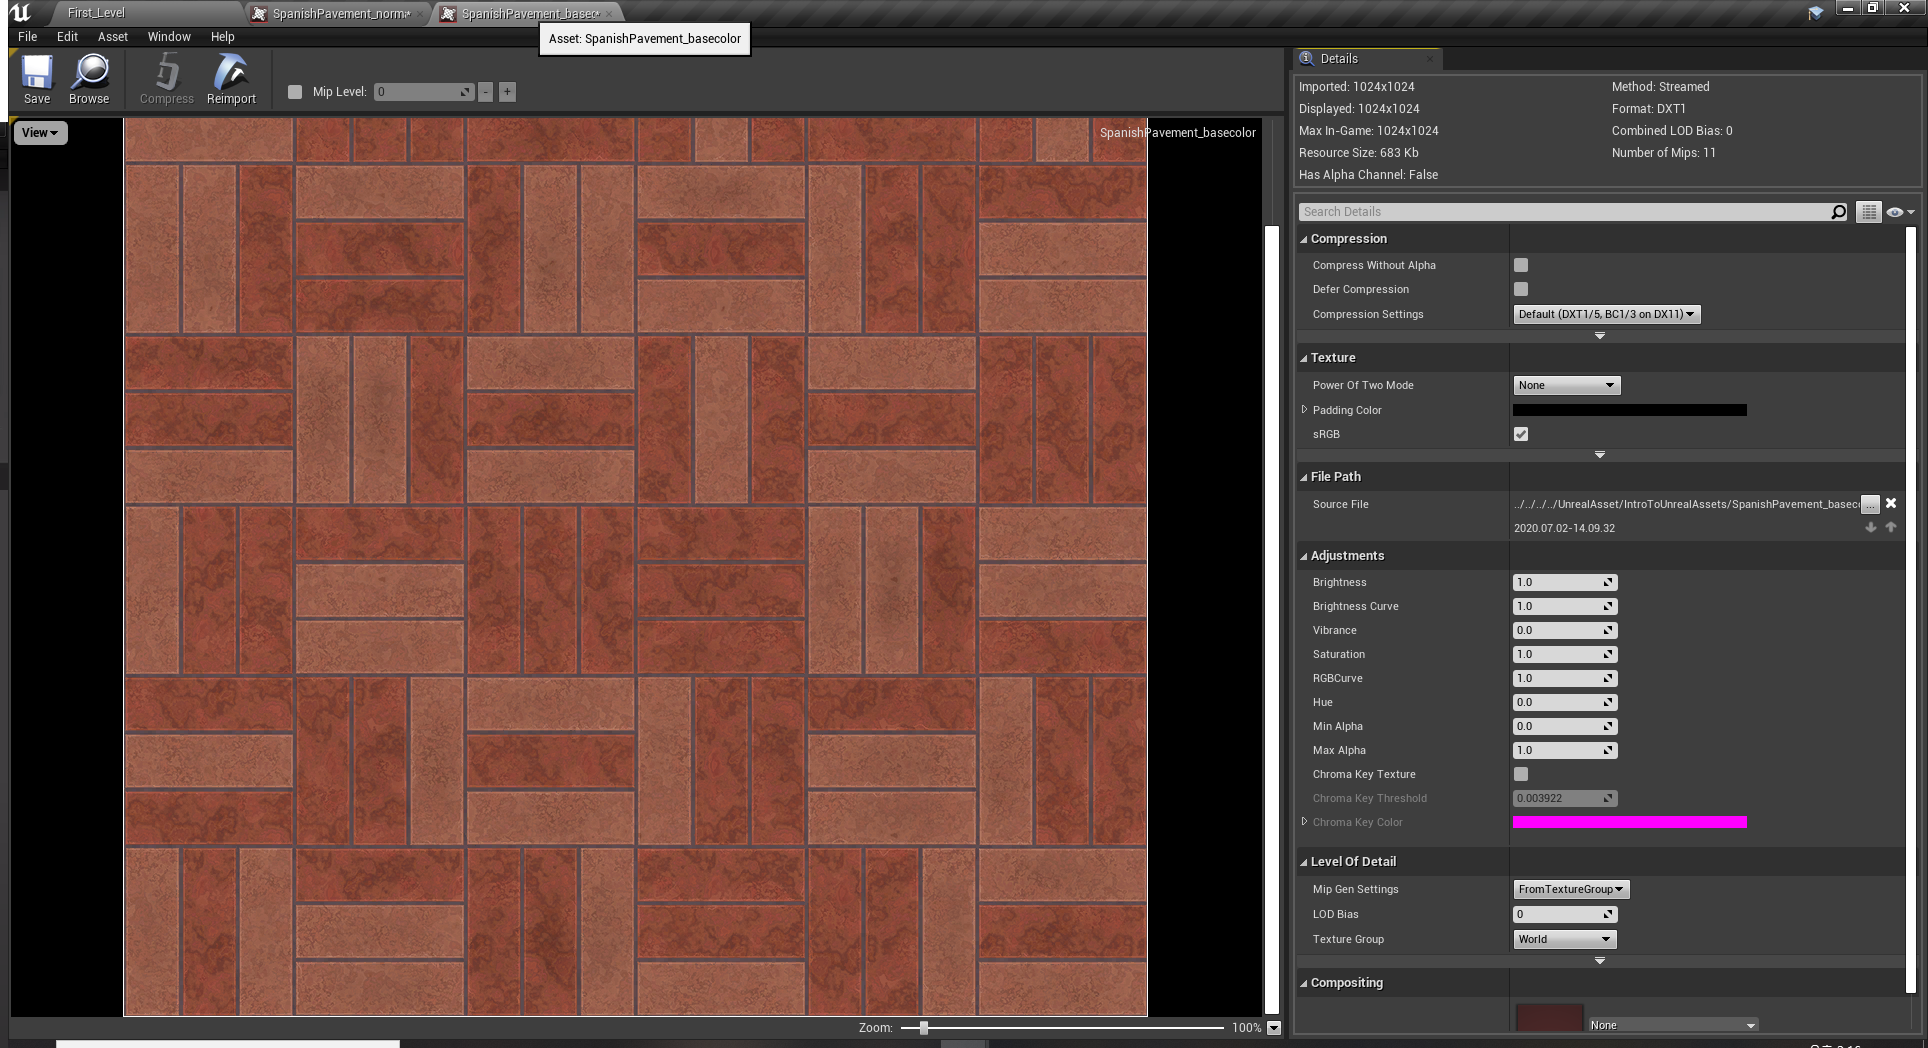Image resolution: width=1928 pixels, height=1048 pixels.
Task: Open the Compression Settings dropdown
Action: [1606, 314]
